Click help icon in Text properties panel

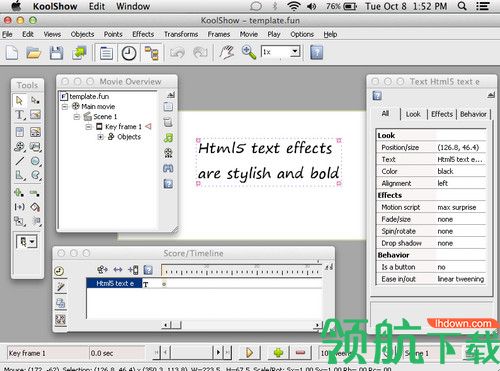[377, 96]
